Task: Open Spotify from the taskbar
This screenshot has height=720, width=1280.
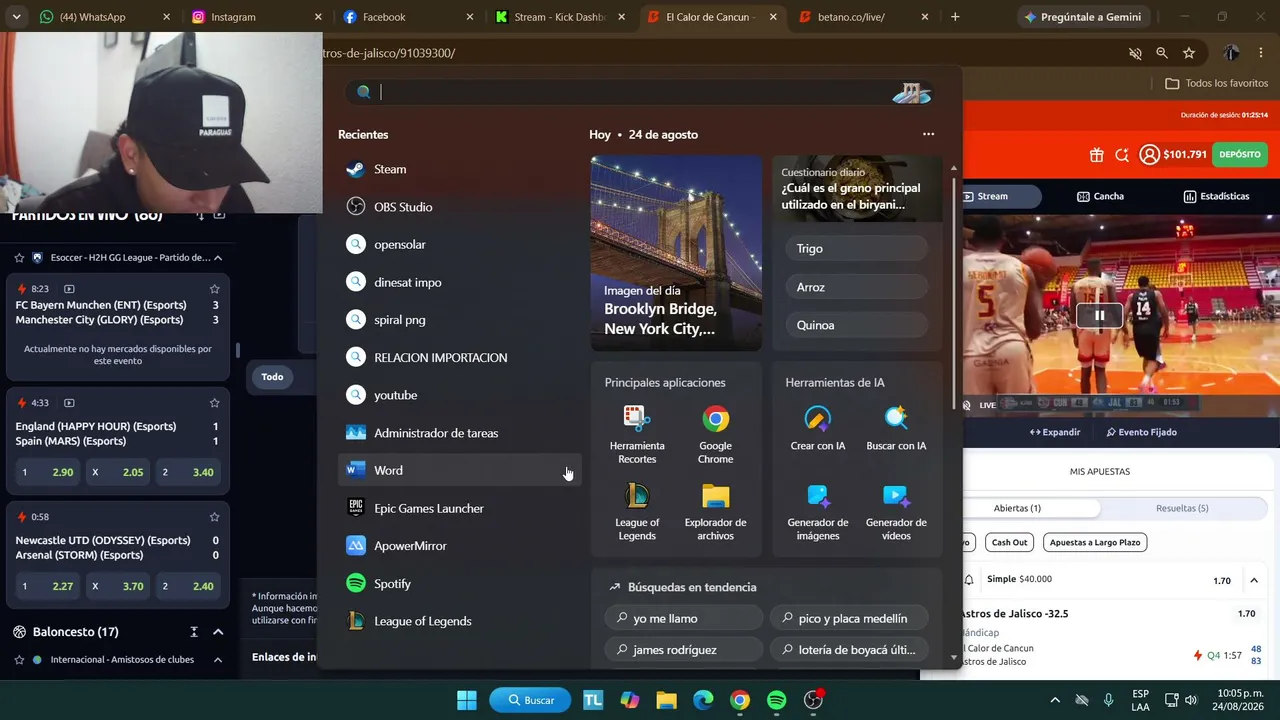Action: [776, 700]
